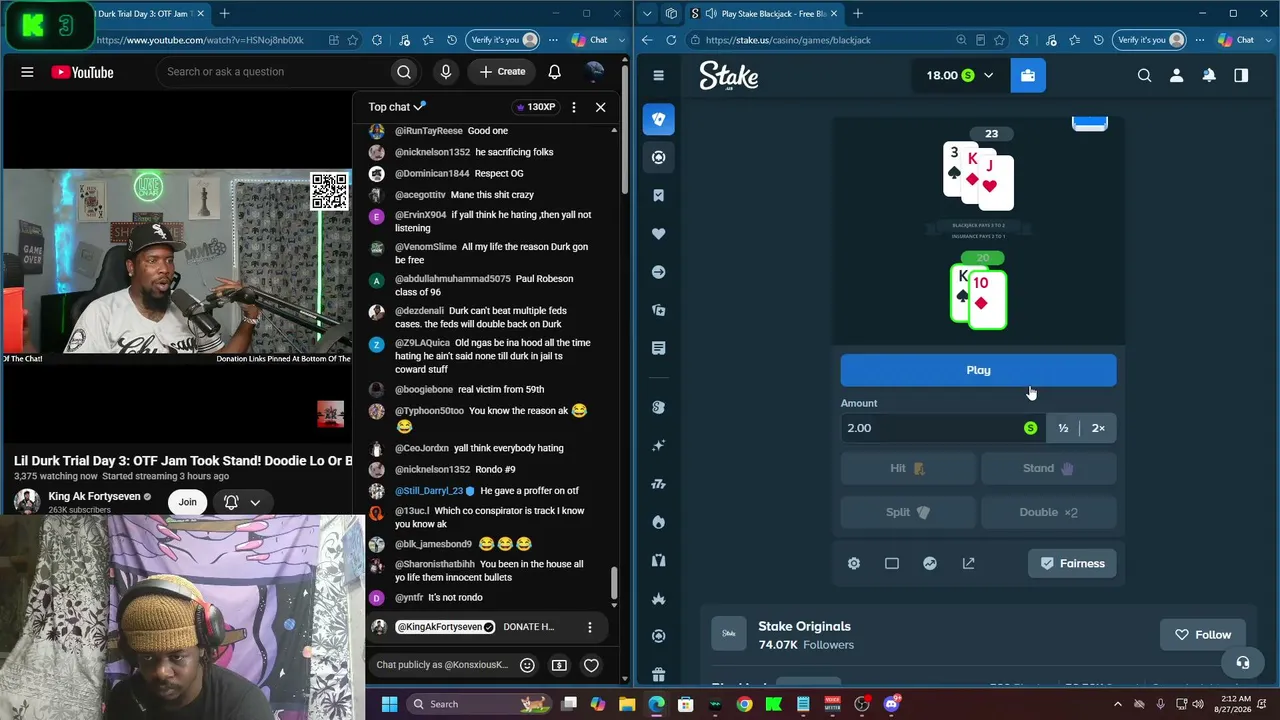This screenshot has width=1280, height=720.
Task: Send a heart reaction in chat
Action: click(591, 665)
